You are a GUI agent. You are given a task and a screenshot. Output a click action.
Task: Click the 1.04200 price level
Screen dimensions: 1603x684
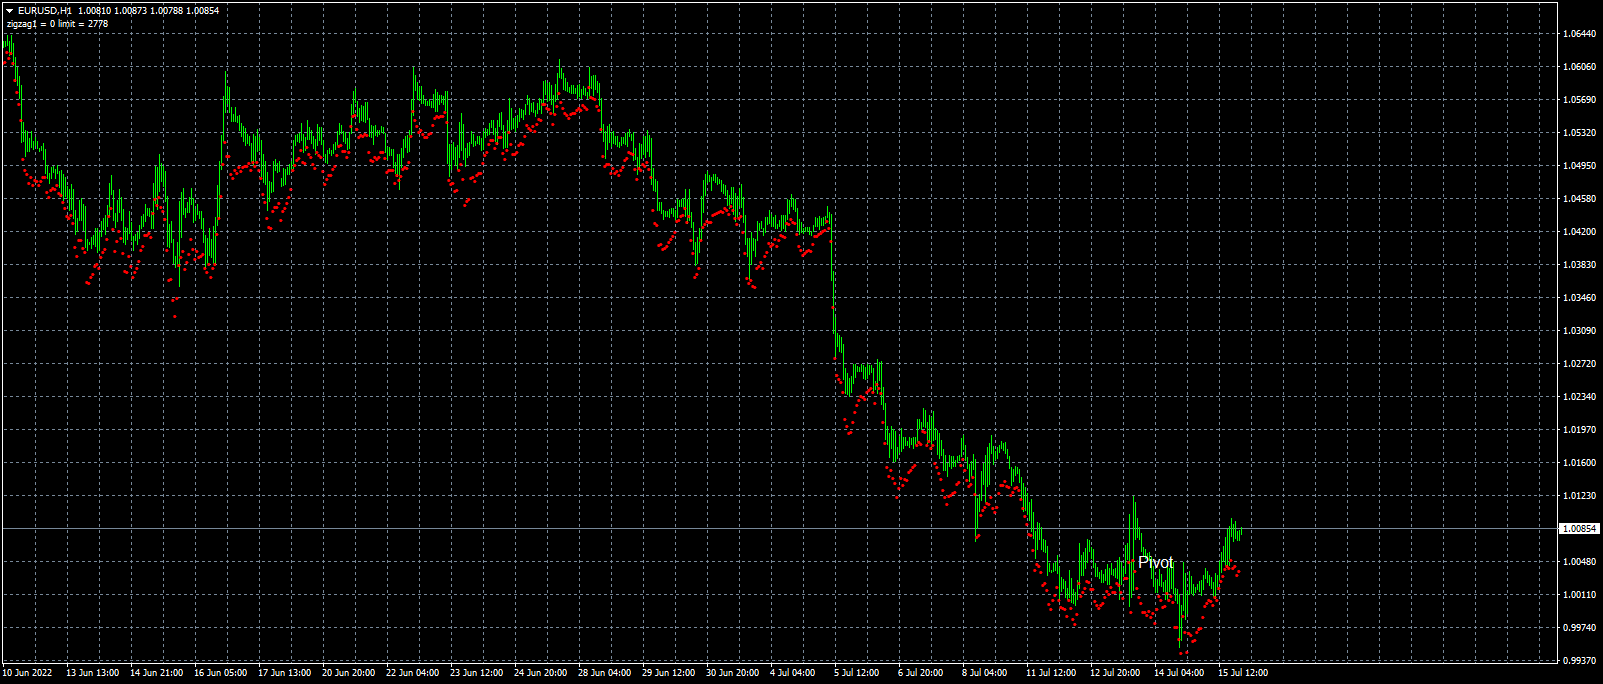[1579, 231]
